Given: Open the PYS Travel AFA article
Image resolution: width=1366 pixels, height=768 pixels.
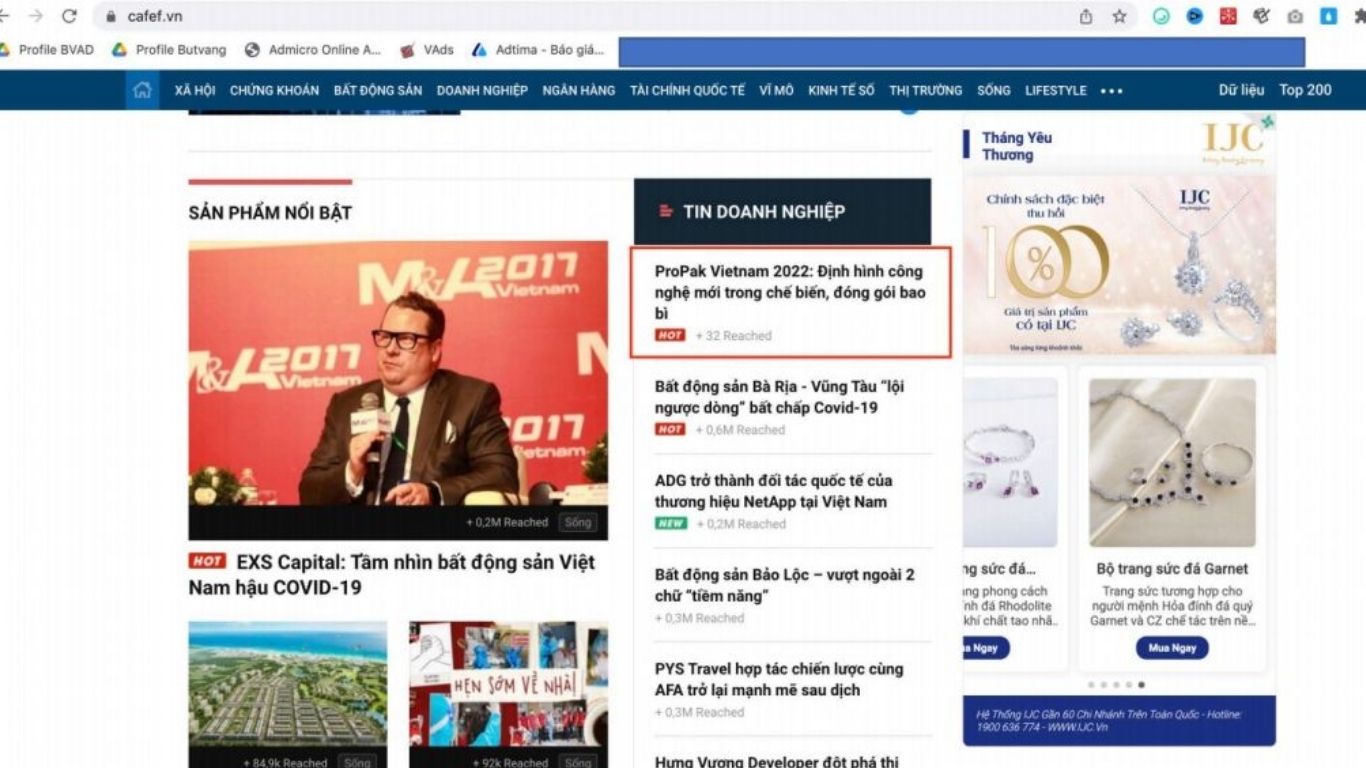Looking at the screenshot, I should 779,679.
